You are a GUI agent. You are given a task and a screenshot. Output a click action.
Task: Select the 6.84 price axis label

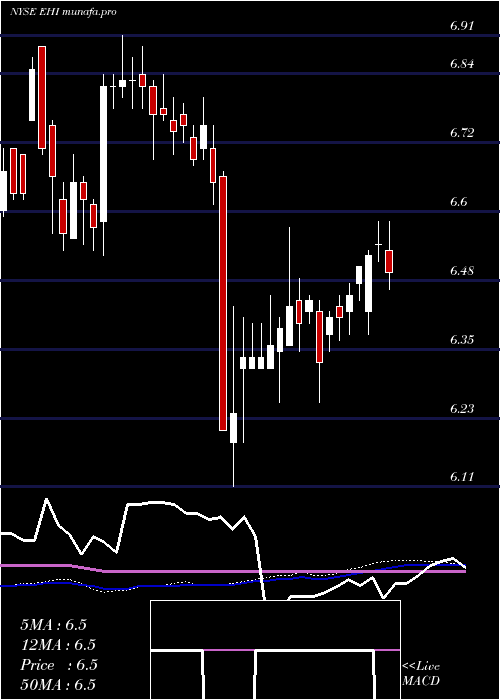tap(462, 64)
